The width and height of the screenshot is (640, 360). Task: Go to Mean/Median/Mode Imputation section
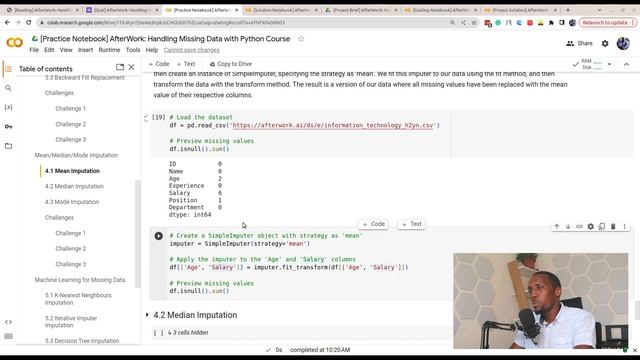click(76, 156)
